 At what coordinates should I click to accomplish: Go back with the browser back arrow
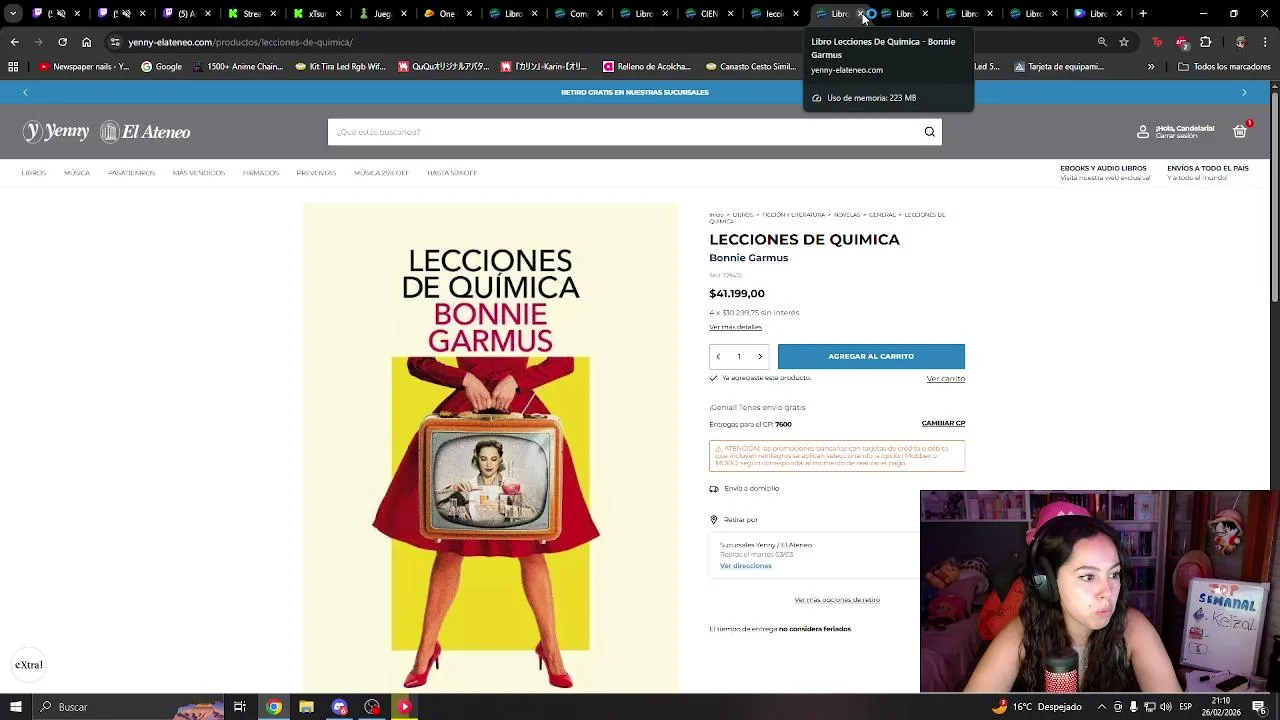tap(14, 42)
